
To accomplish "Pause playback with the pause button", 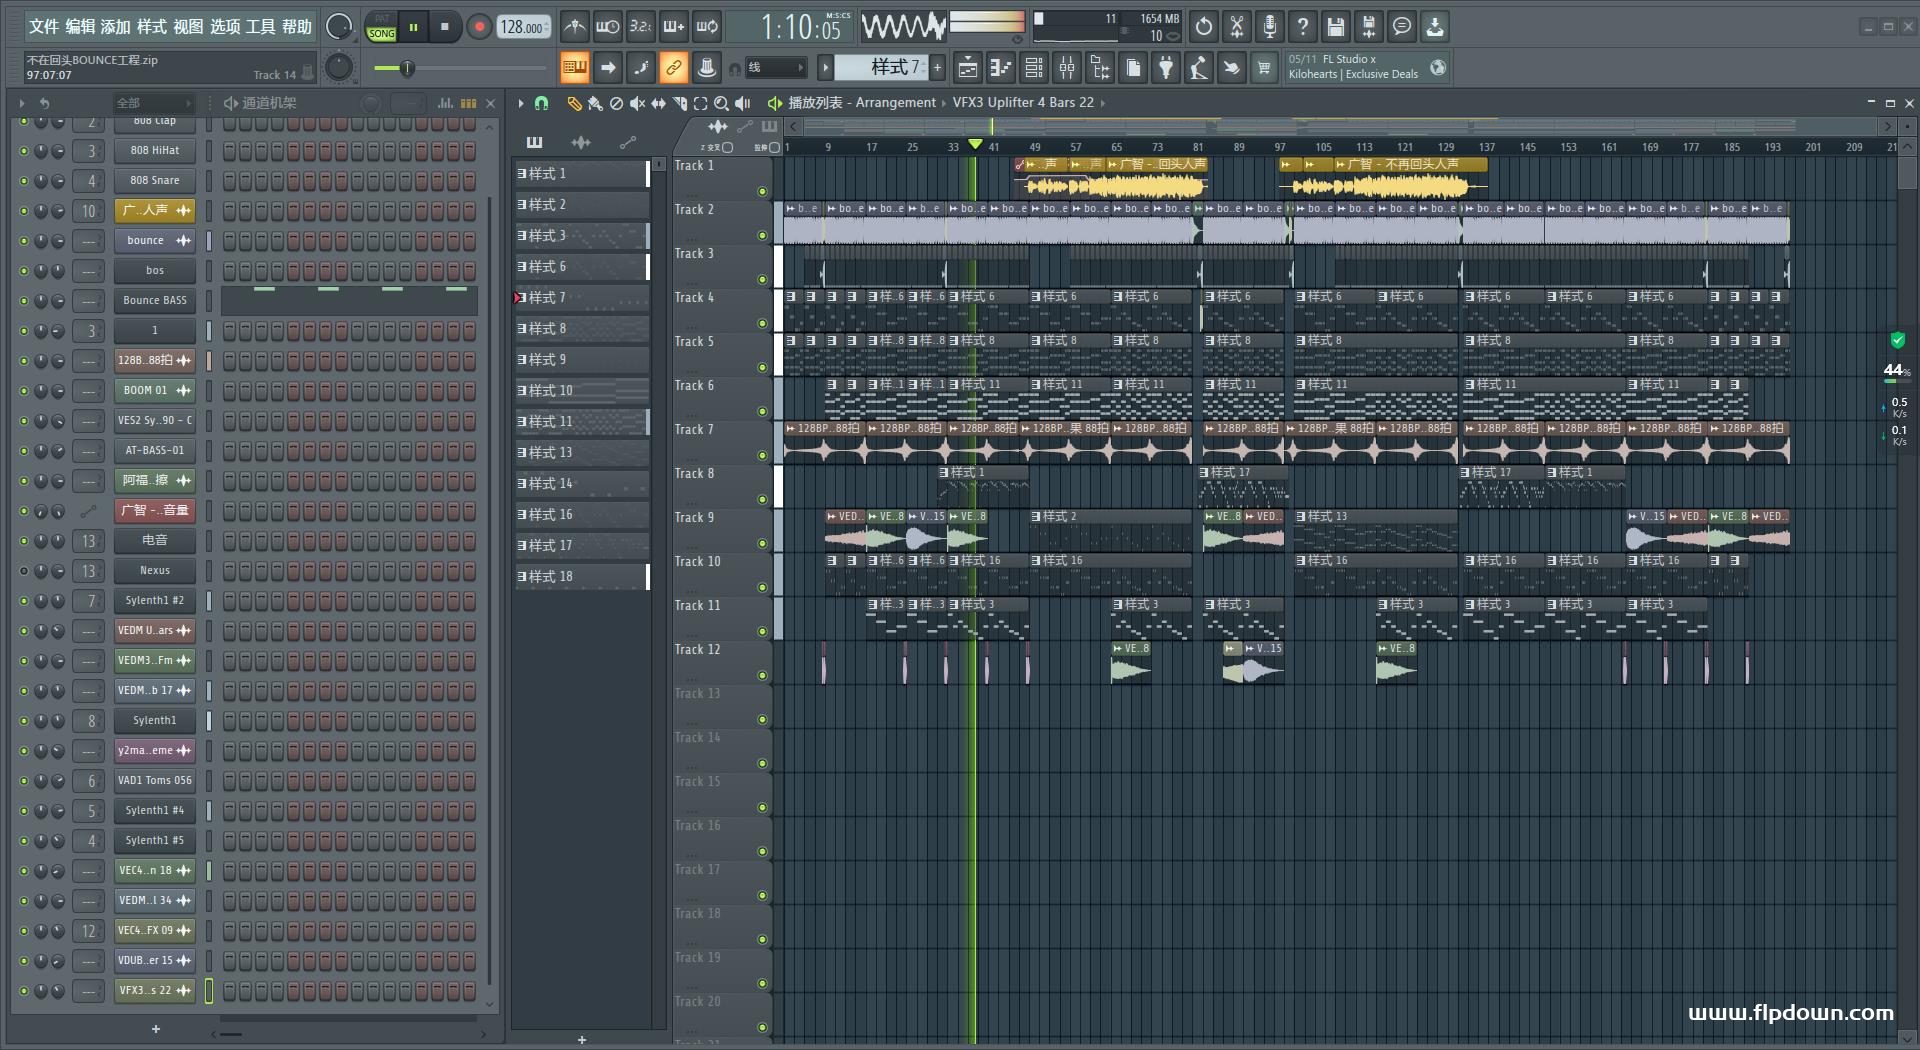I will [x=413, y=27].
